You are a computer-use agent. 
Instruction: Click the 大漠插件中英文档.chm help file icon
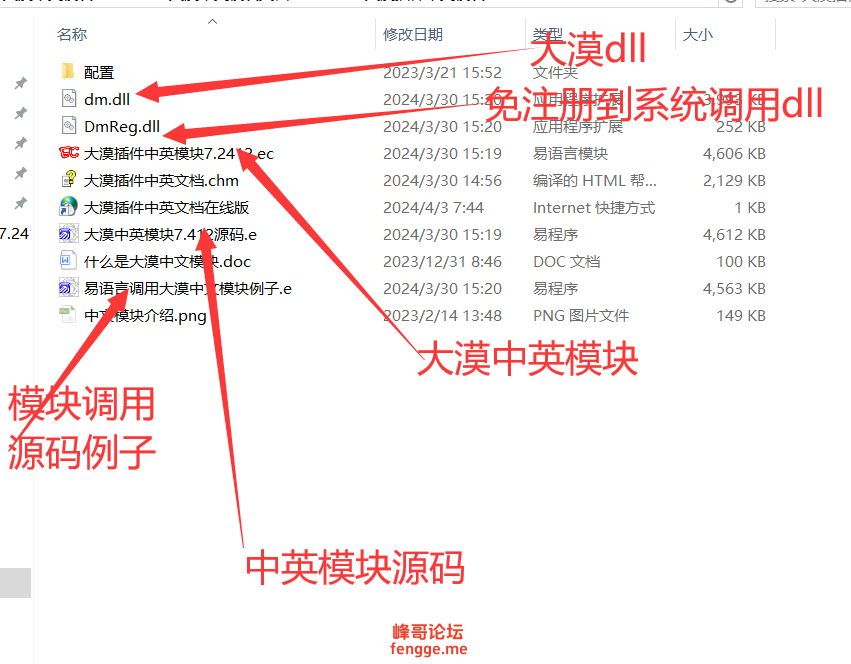point(69,179)
